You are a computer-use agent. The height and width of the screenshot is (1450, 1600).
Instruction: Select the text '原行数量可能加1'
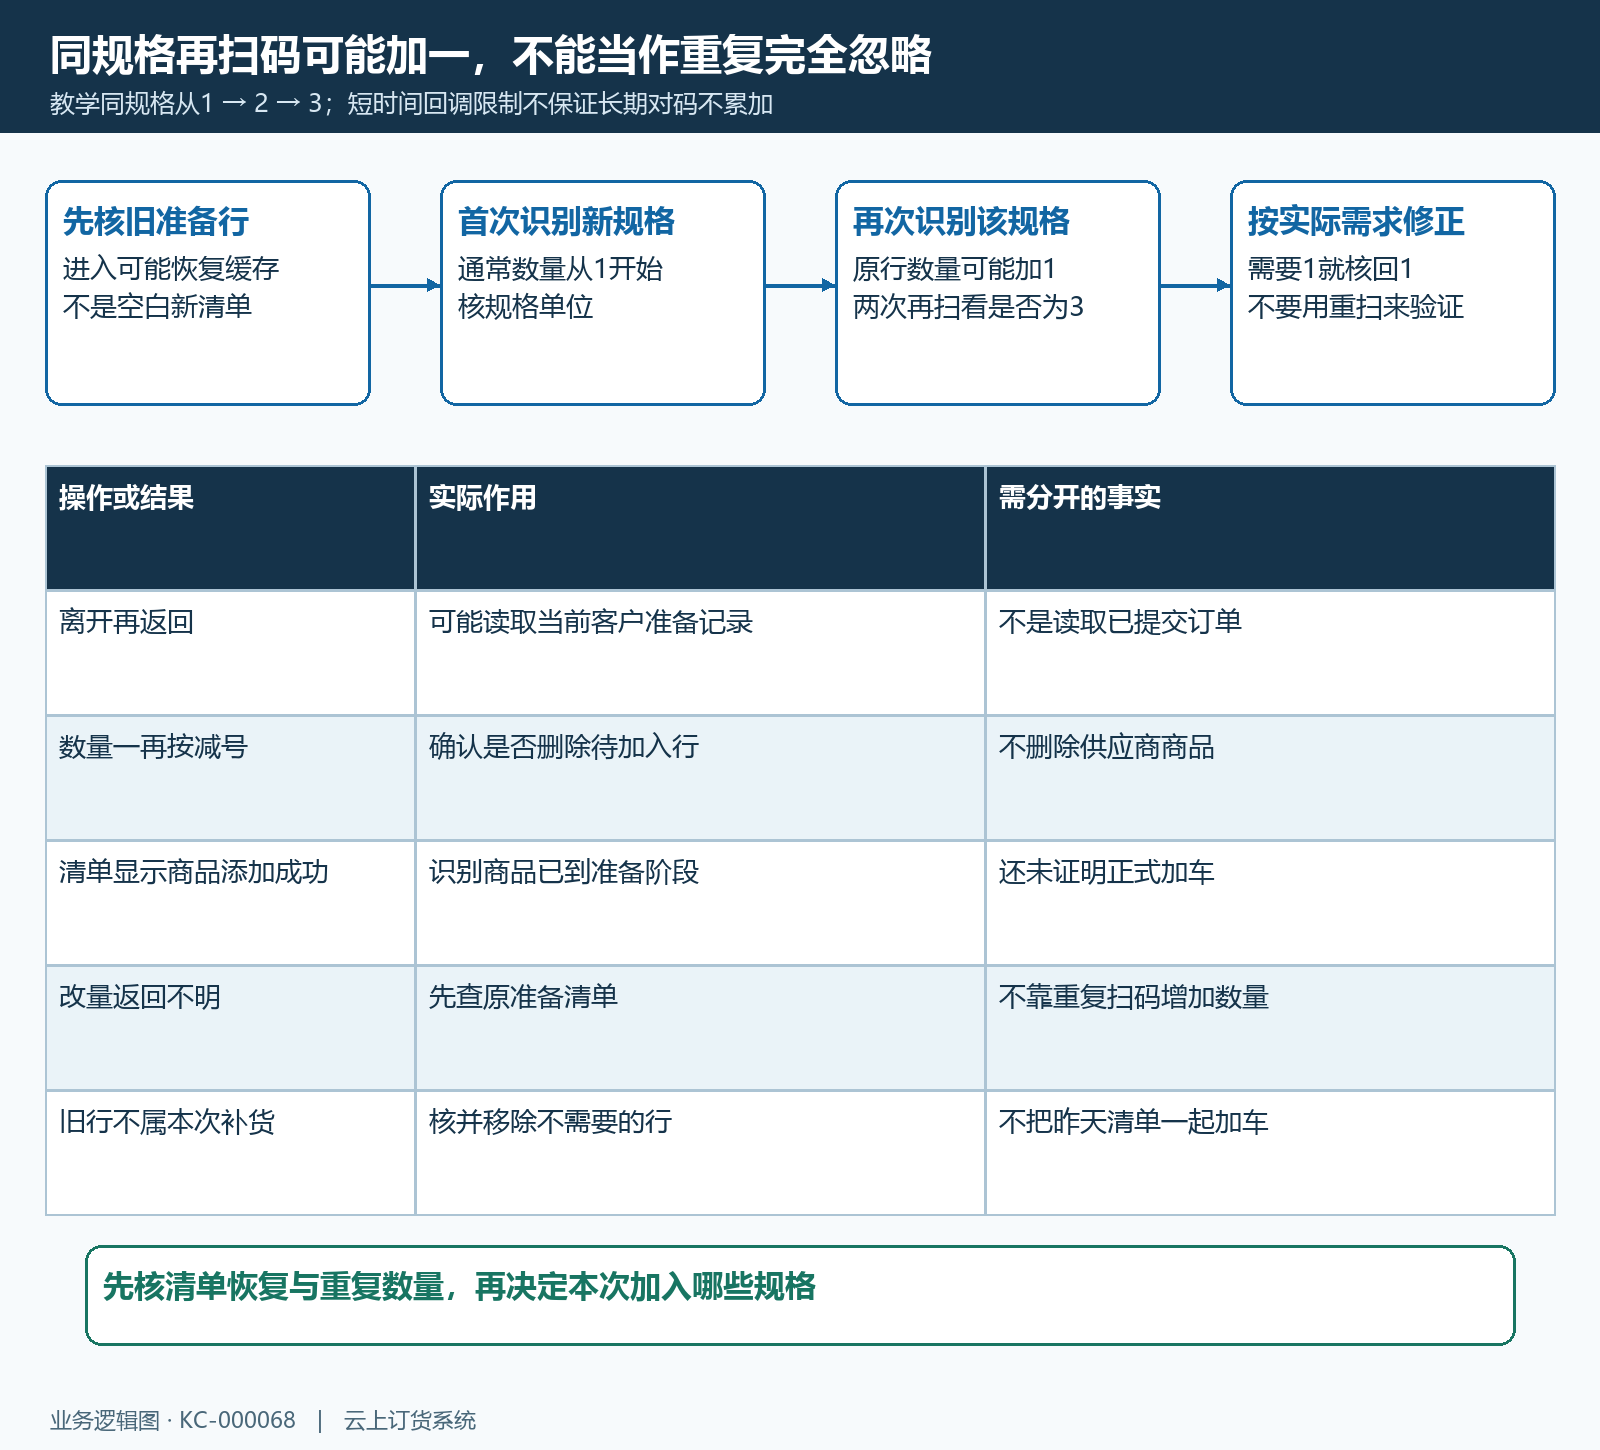click(955, 269)
